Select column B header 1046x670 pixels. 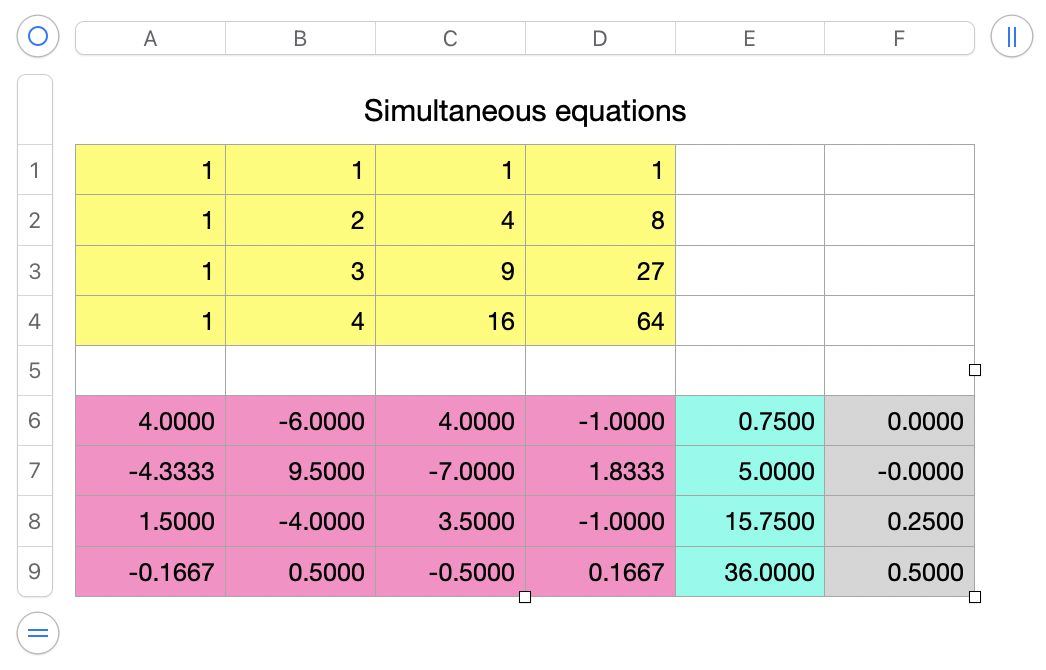[300, 38]
